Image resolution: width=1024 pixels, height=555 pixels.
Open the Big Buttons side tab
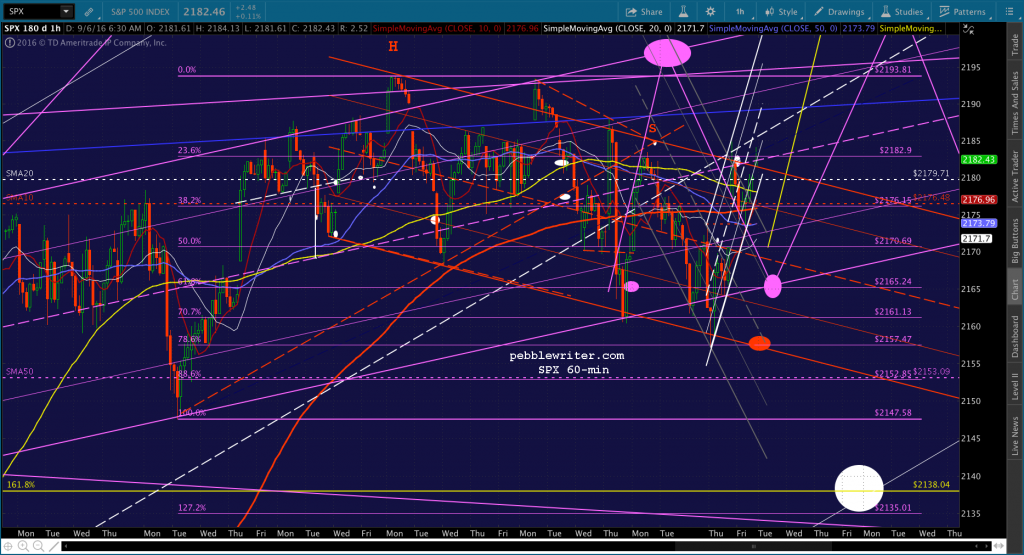click(x=1015, y=240)
